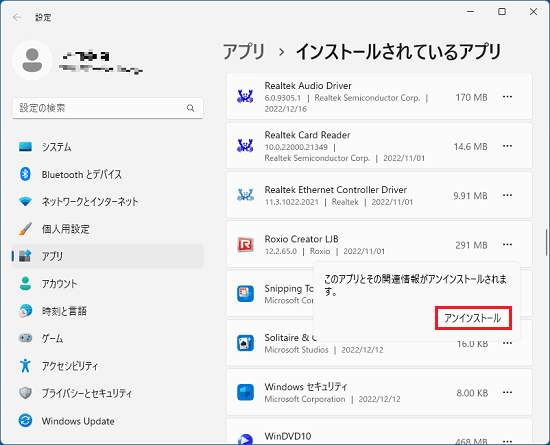This screenshot has height=445, width=550.
Task: Click the Bluetooth icon in the sidebar
Action: click(x=25, y=174)
